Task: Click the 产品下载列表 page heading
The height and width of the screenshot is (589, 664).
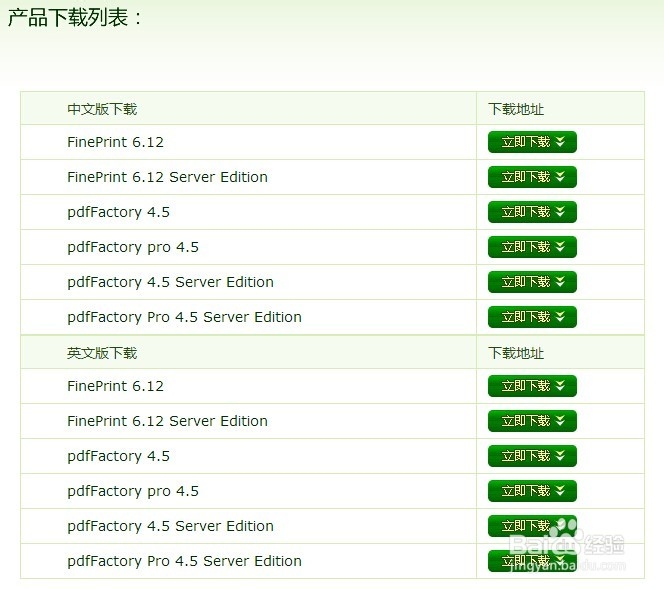Action: click(x=75, y=18)
